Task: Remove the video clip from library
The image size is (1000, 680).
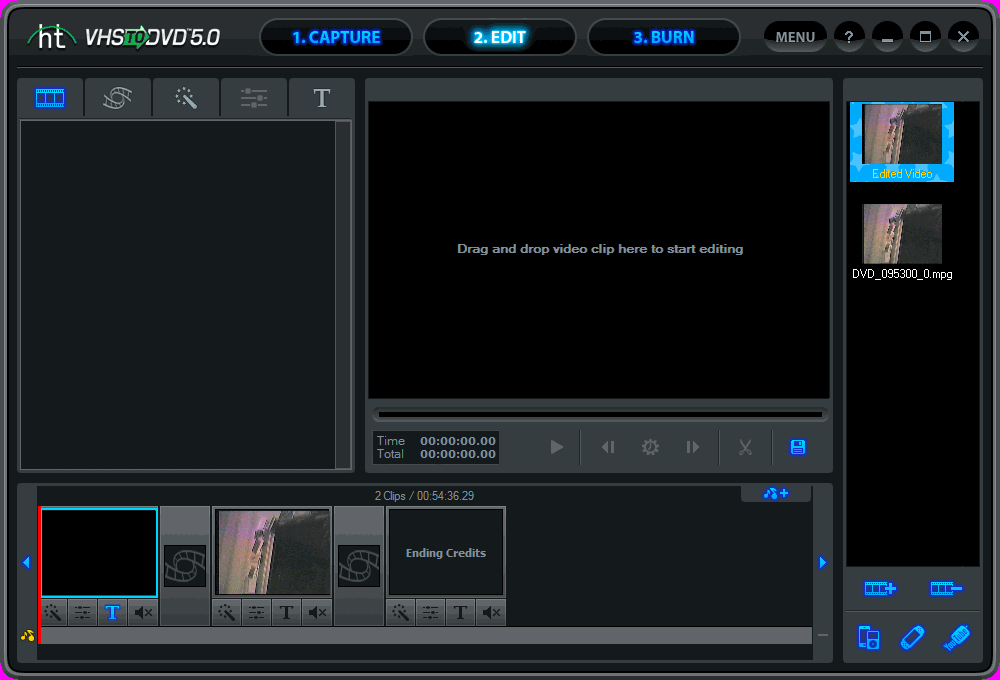Action: tap(946, 588)
